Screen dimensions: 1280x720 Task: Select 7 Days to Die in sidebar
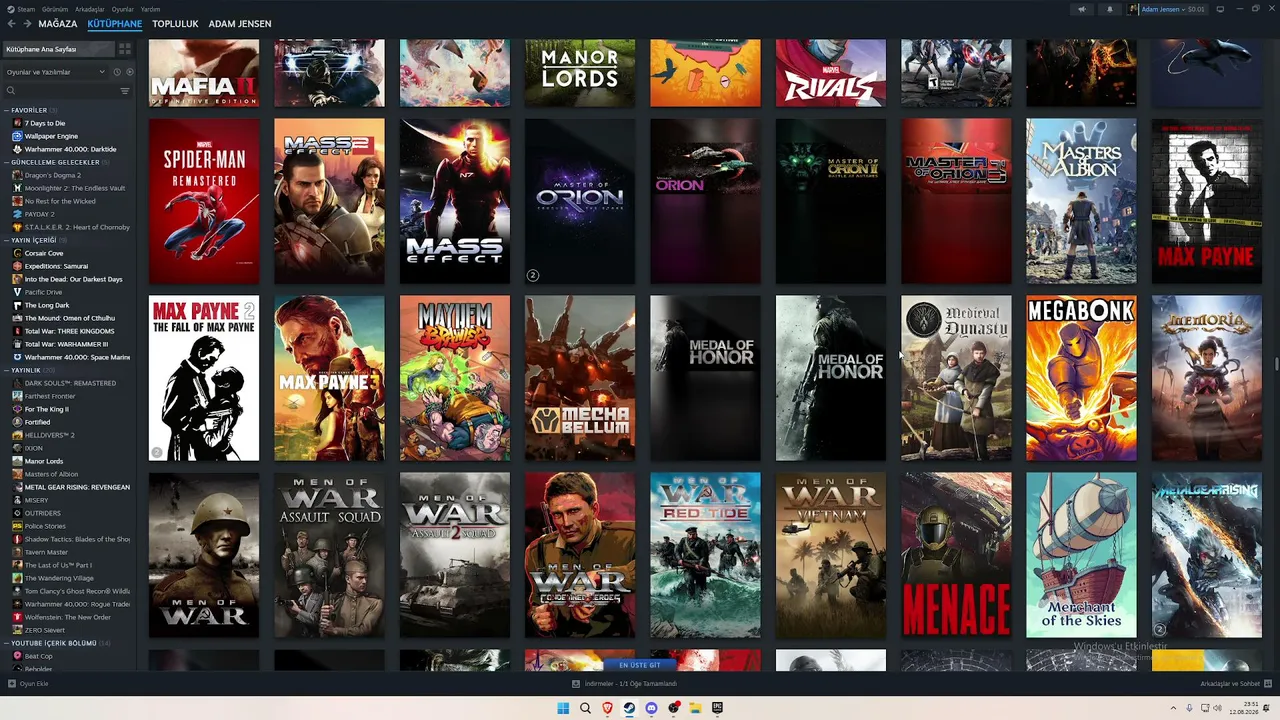(45, 123)
